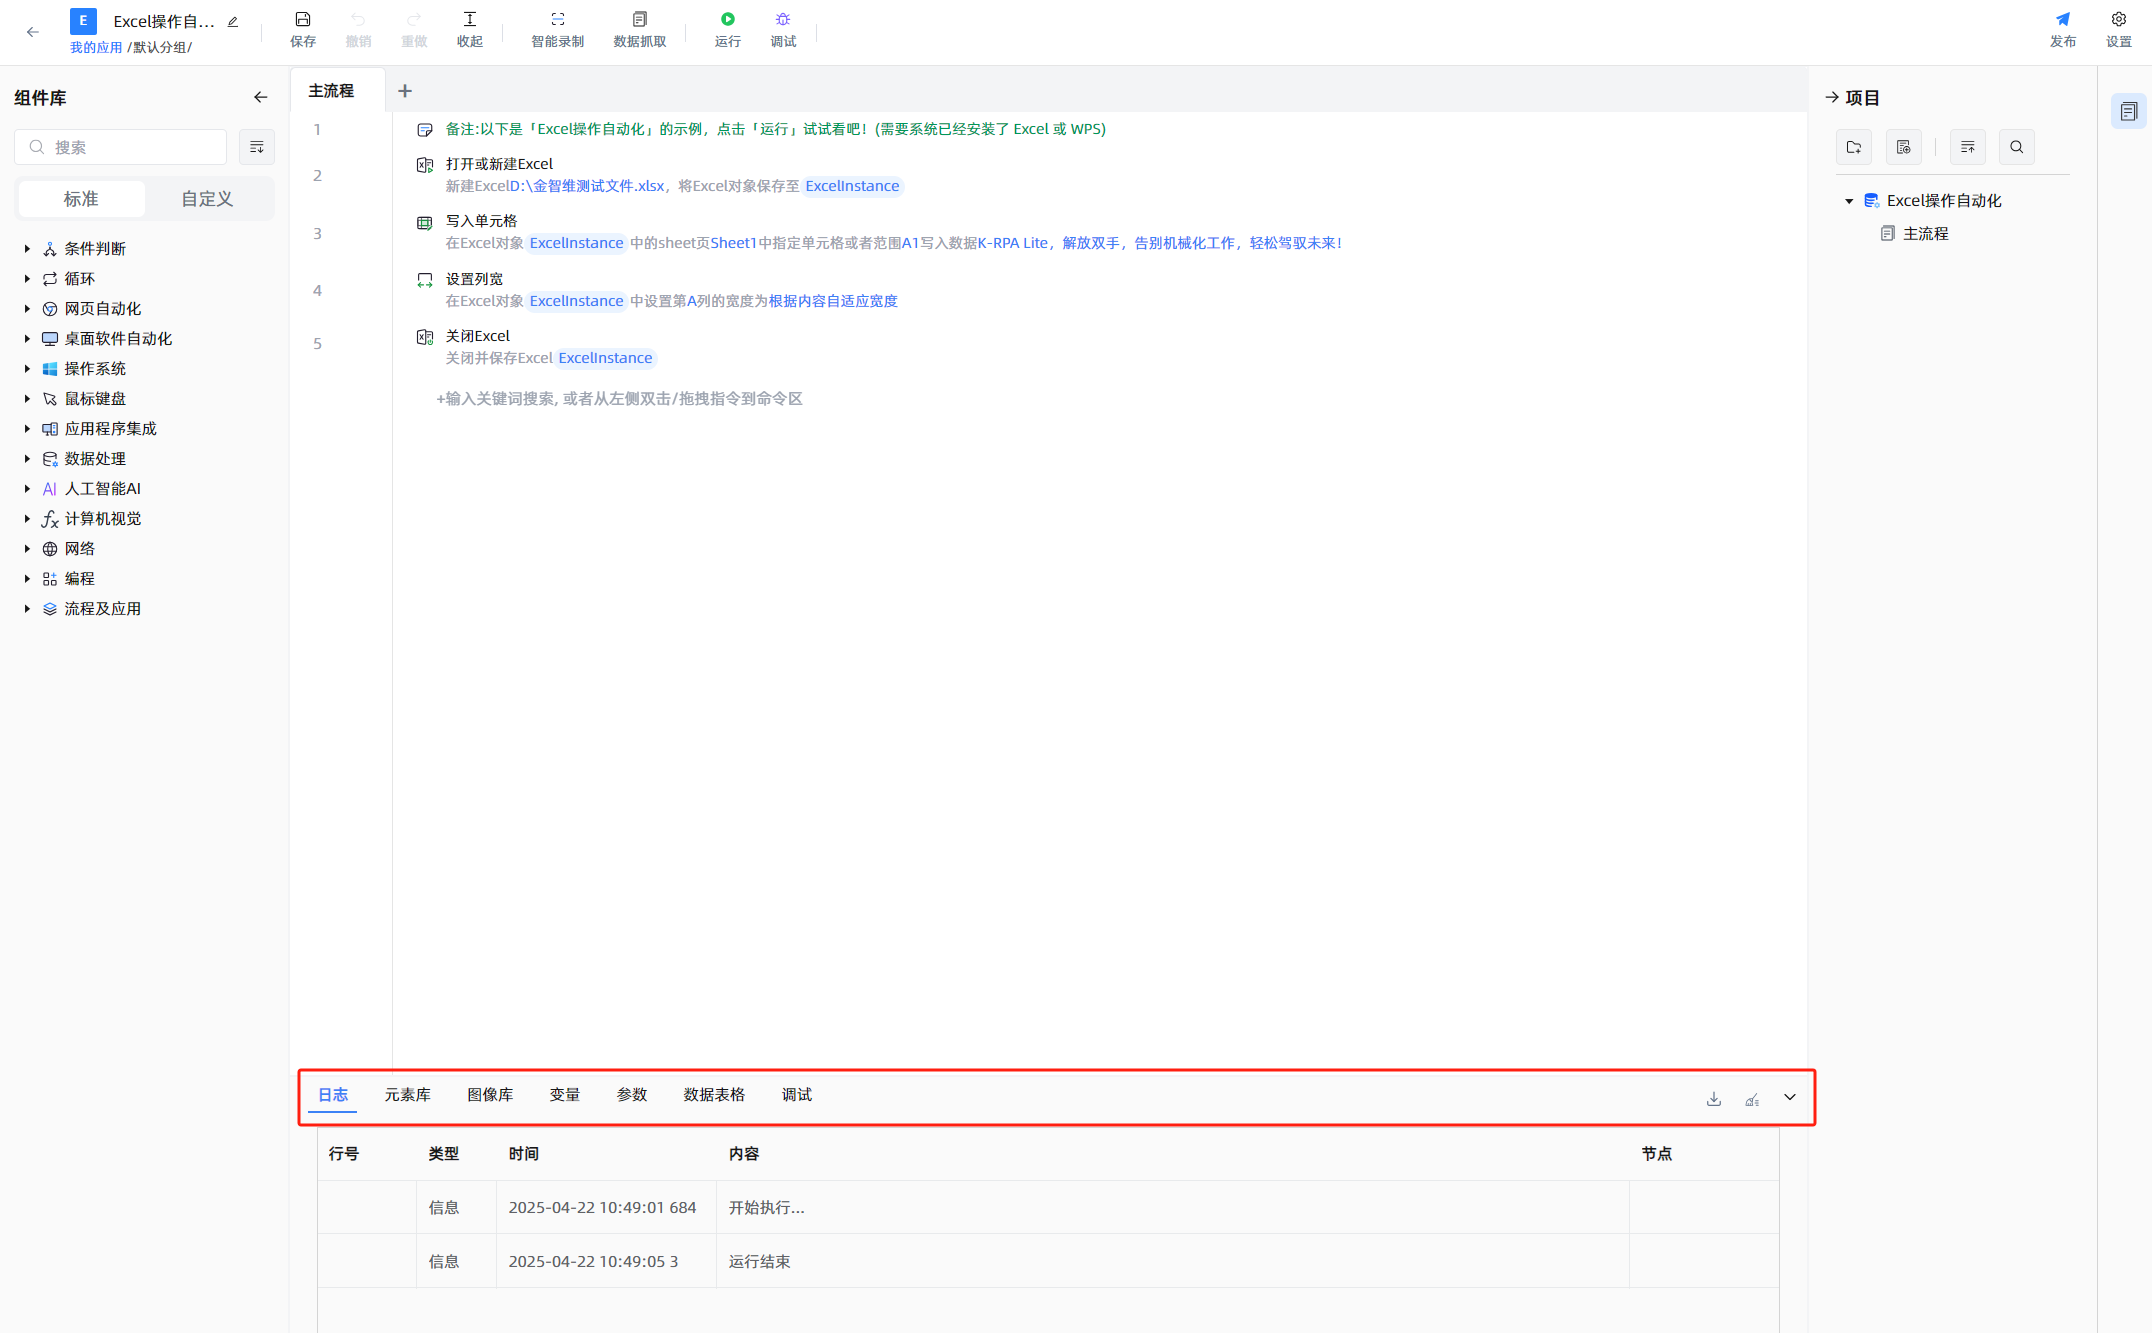Open the 日志 log tab
Viewport: 2152px width, 1333px height.
click(x=333, y=1095)
